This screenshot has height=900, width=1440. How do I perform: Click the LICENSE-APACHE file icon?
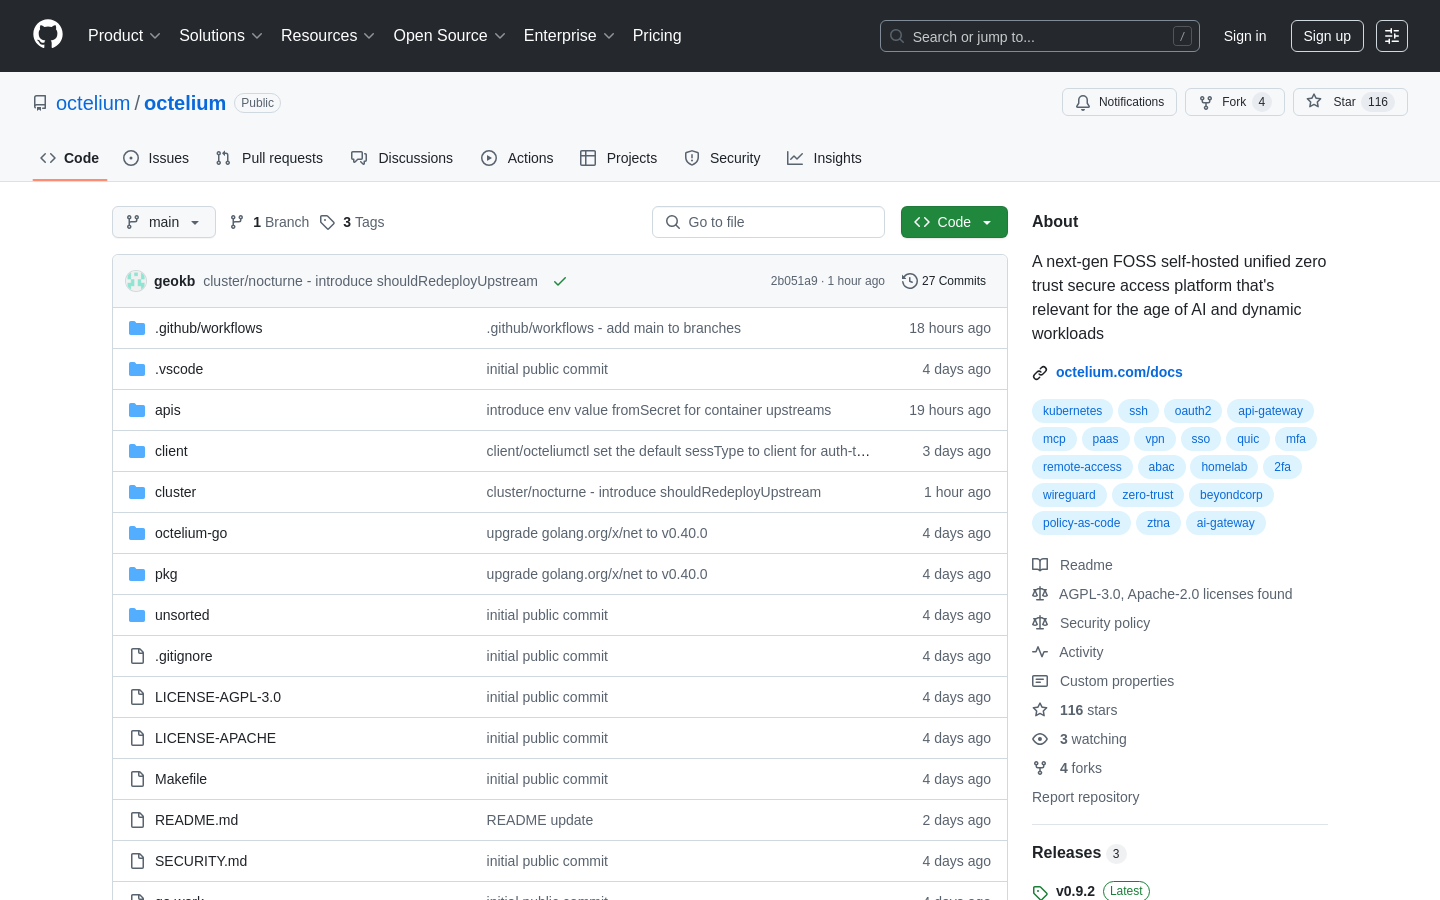click(x=137, y=738)
